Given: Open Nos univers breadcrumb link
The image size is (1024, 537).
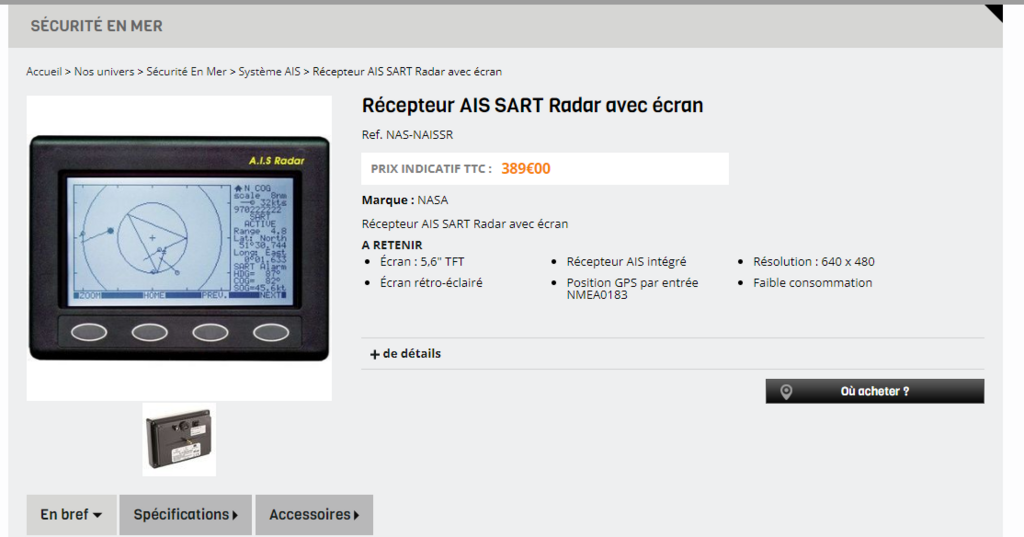Looking at the screenshot, I should tap(104, 72).
